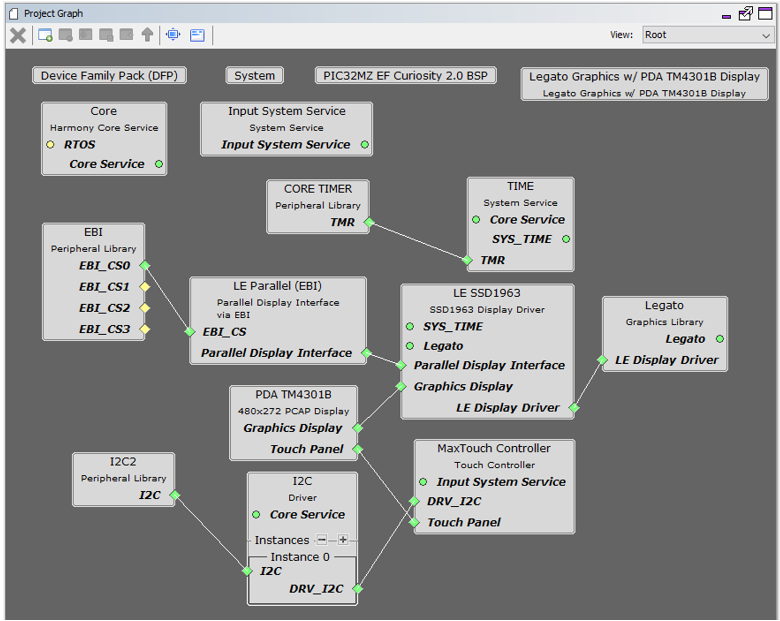Select the I2C2 block title
The height and width of the screenshot is (621, 780).
123,462
